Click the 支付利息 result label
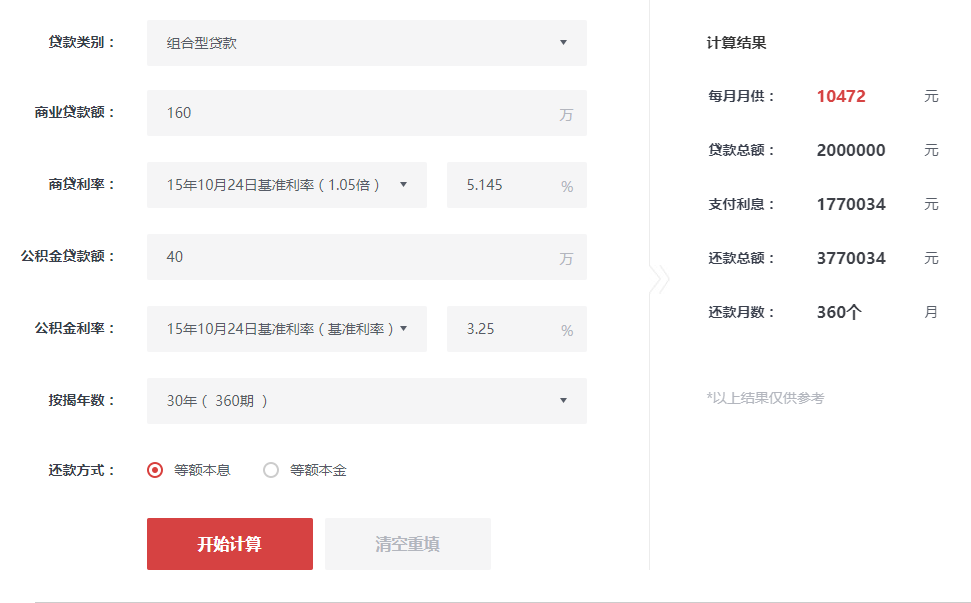971x603 pixels. point(741,204)
